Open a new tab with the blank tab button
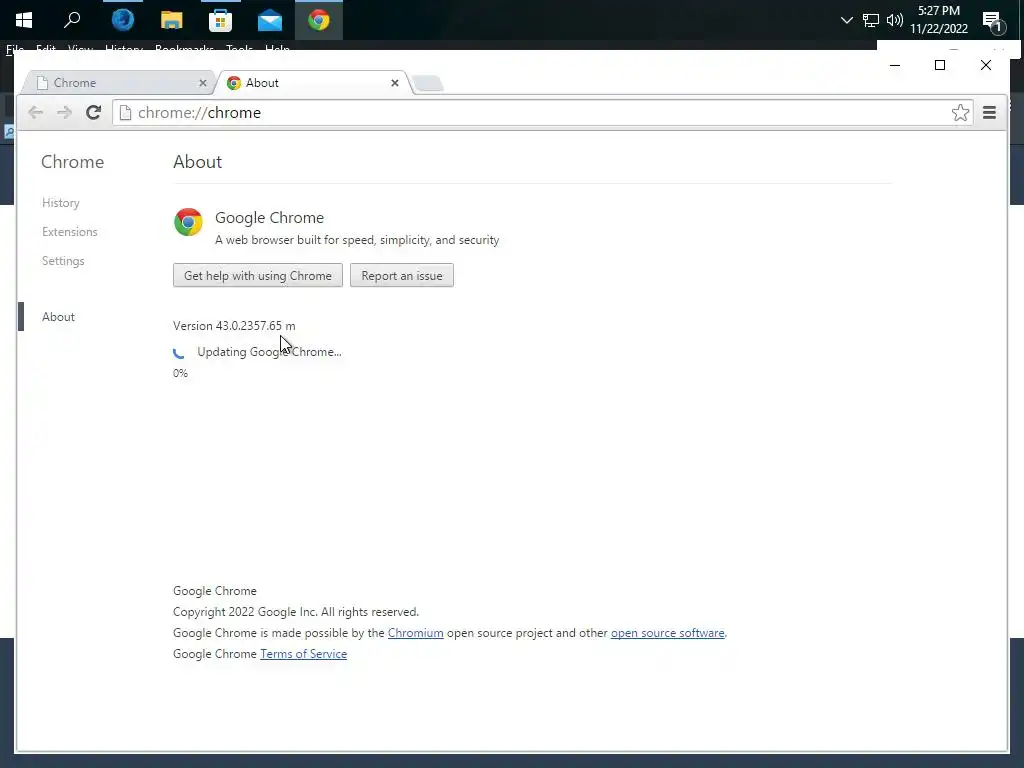The width and height of the screenshot is (1024, 768). click(x=428, y=84)
